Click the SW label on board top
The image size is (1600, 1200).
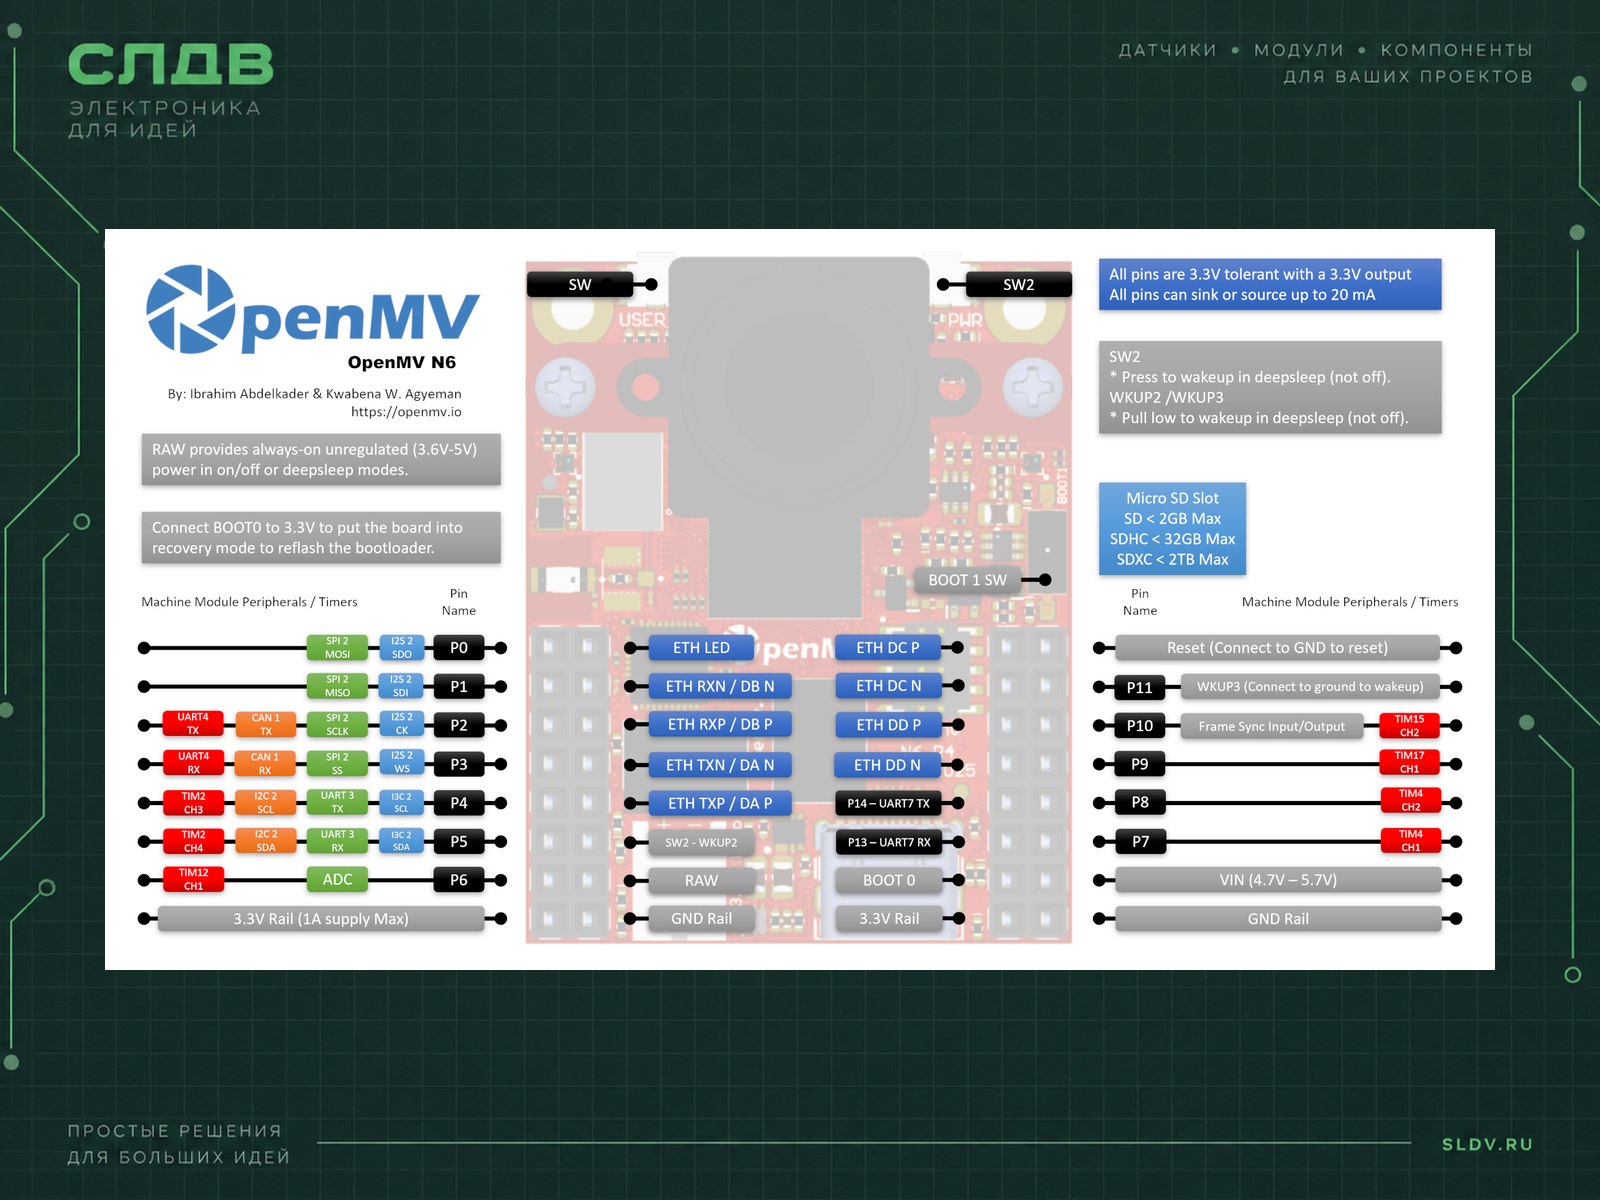pos(580,285)
